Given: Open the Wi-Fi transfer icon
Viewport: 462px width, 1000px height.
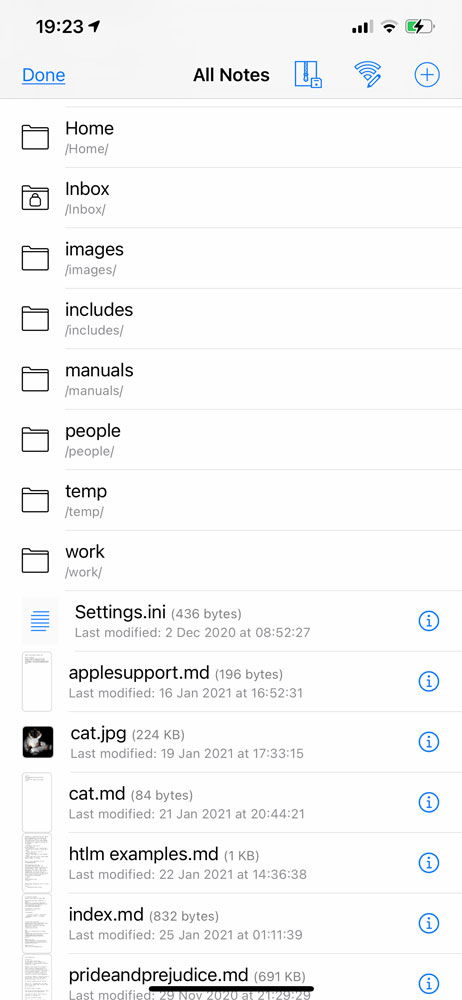Looking at the screenshot, I should 368,75.
